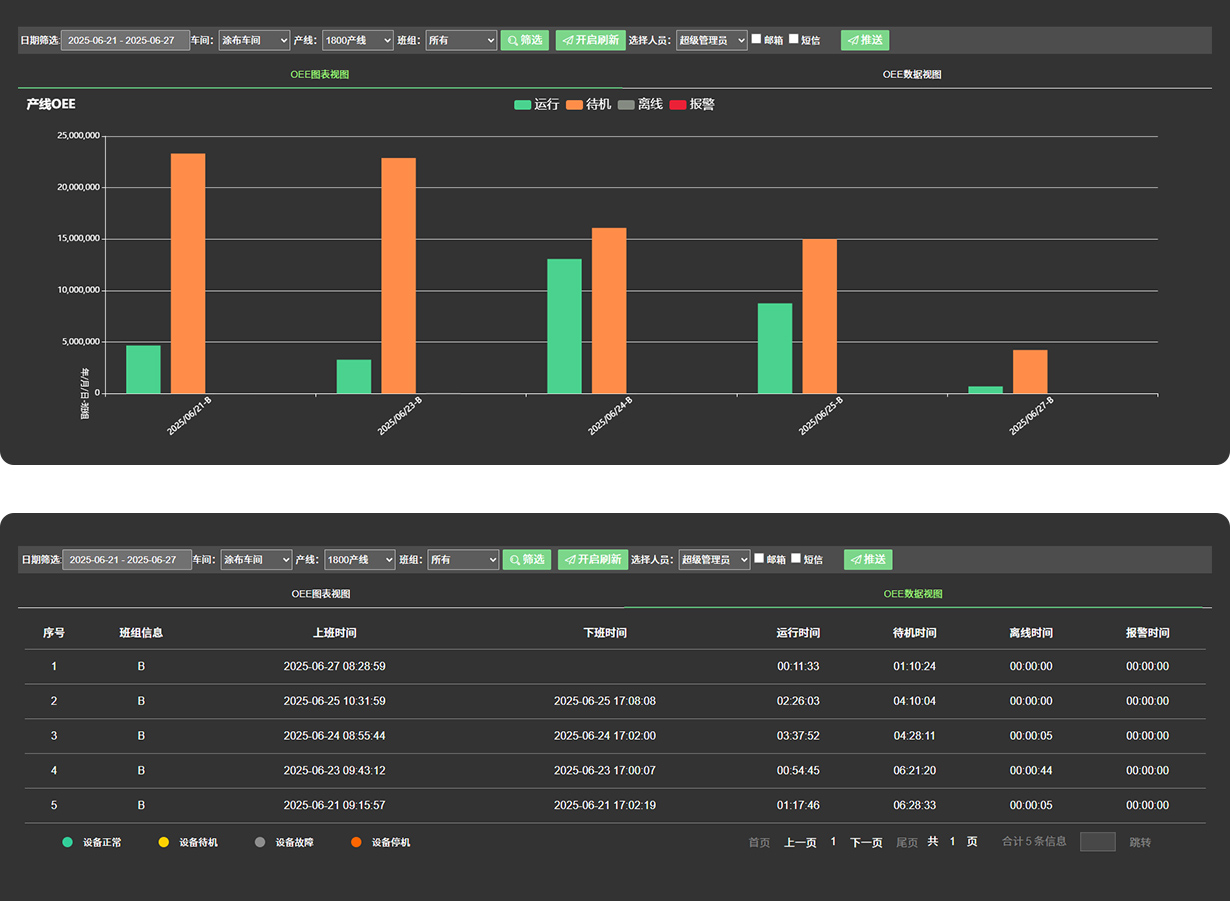Go to 下一页 in the table pagination

tap(866, 843)
